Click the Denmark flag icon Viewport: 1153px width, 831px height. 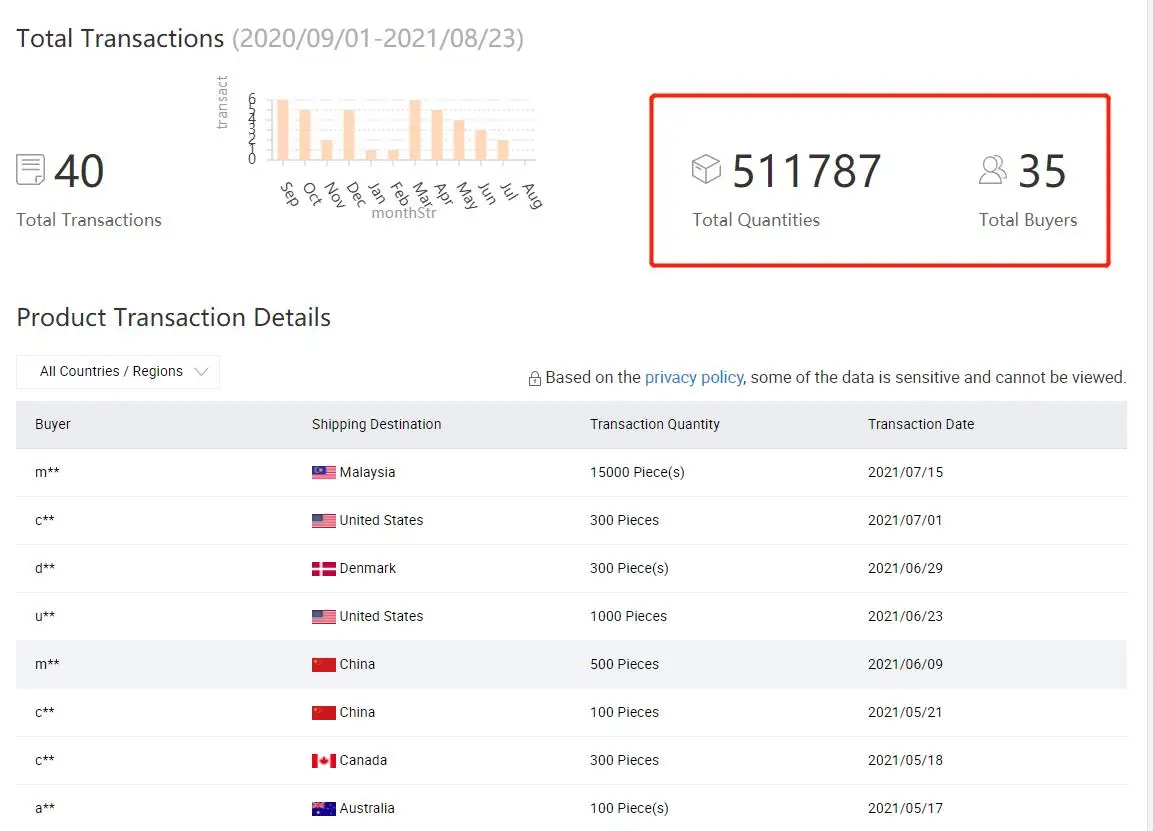pos(323,568)
